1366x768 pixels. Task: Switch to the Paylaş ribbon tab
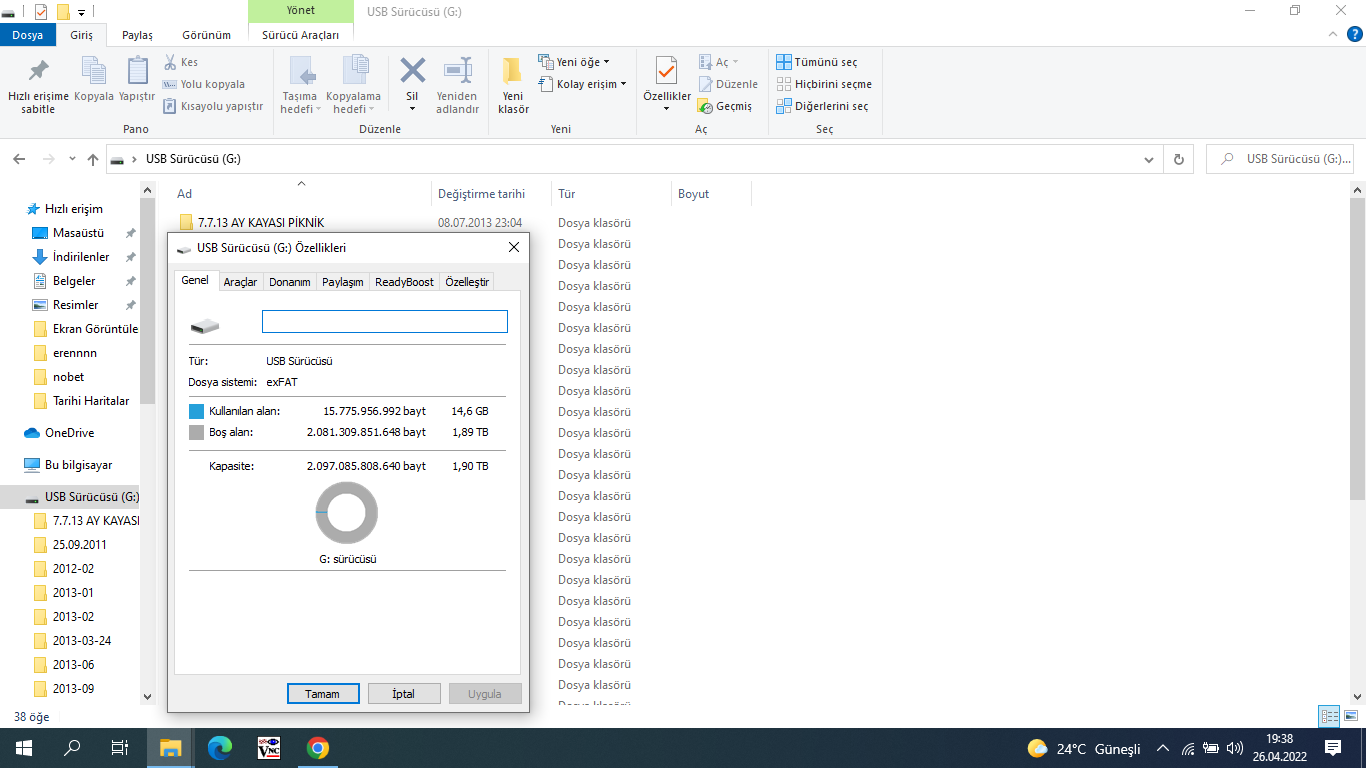pyautogui.click(x=137, y=35)
